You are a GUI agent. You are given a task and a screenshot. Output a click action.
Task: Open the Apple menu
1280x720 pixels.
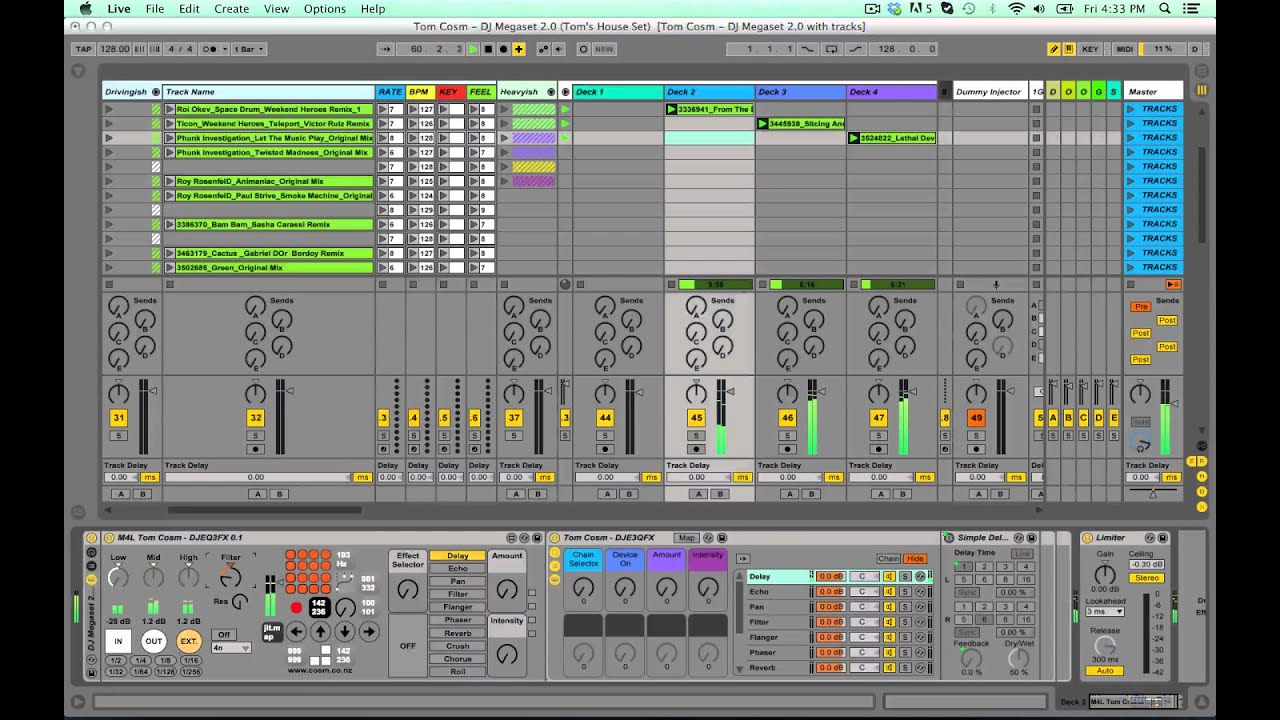pyautogui.click(x=85, y=9)
